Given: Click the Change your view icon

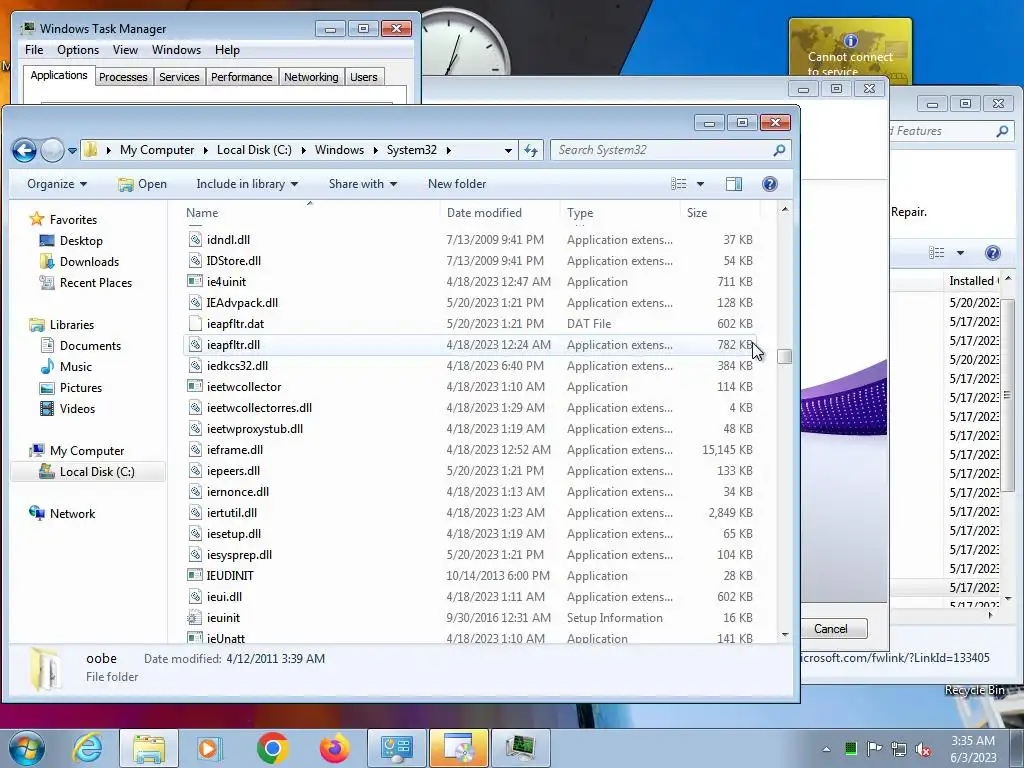Looking at the screenshot, I should [x=679, y=184].
